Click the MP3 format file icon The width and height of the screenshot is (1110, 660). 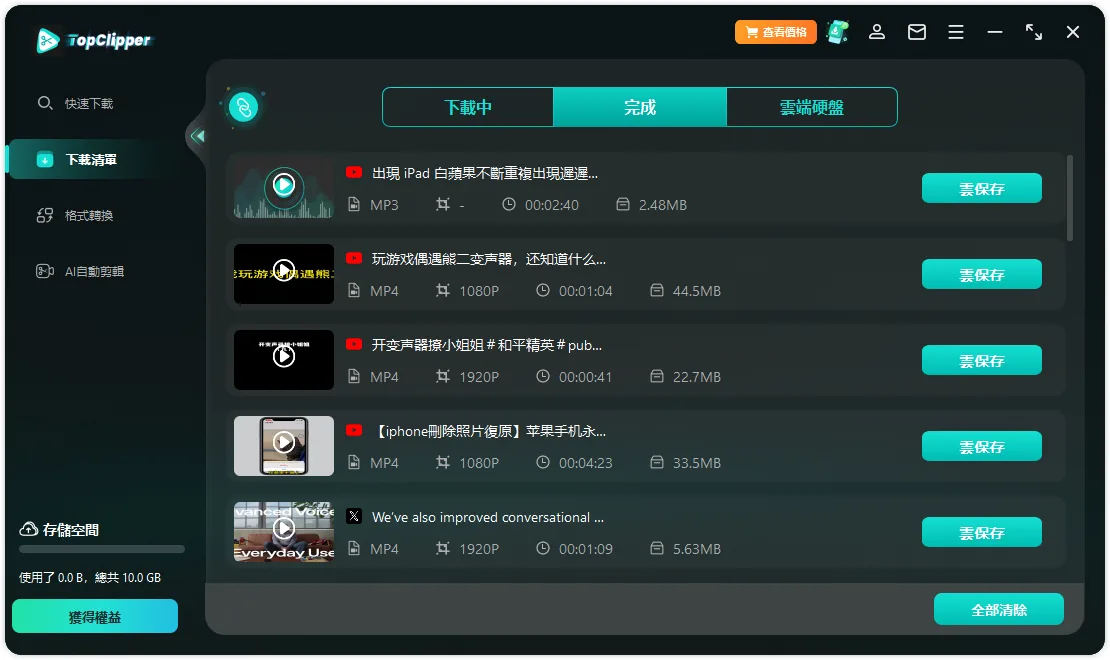354,205
